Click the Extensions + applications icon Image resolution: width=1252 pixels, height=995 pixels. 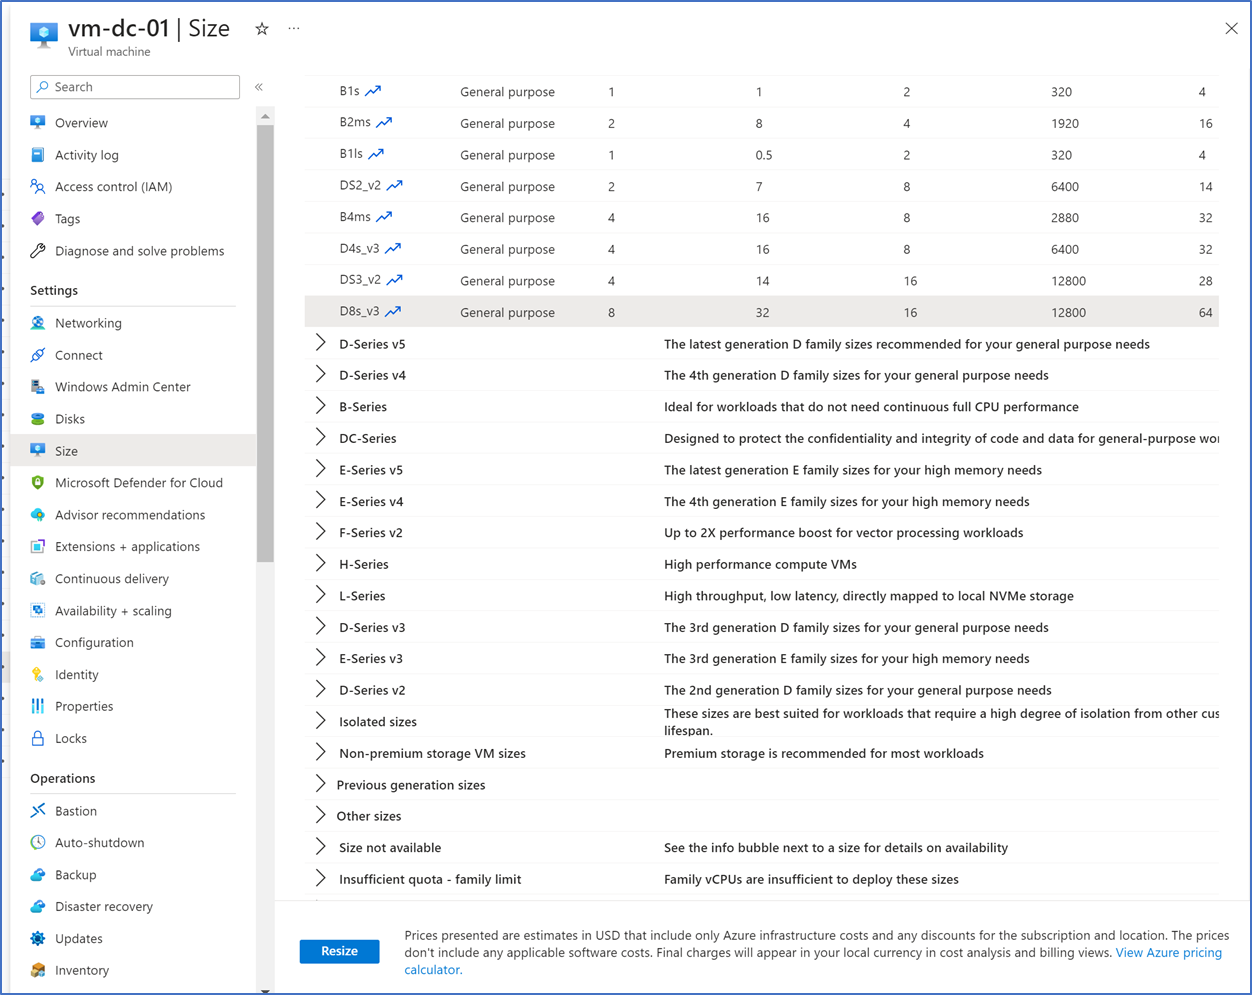pos(38,547)
